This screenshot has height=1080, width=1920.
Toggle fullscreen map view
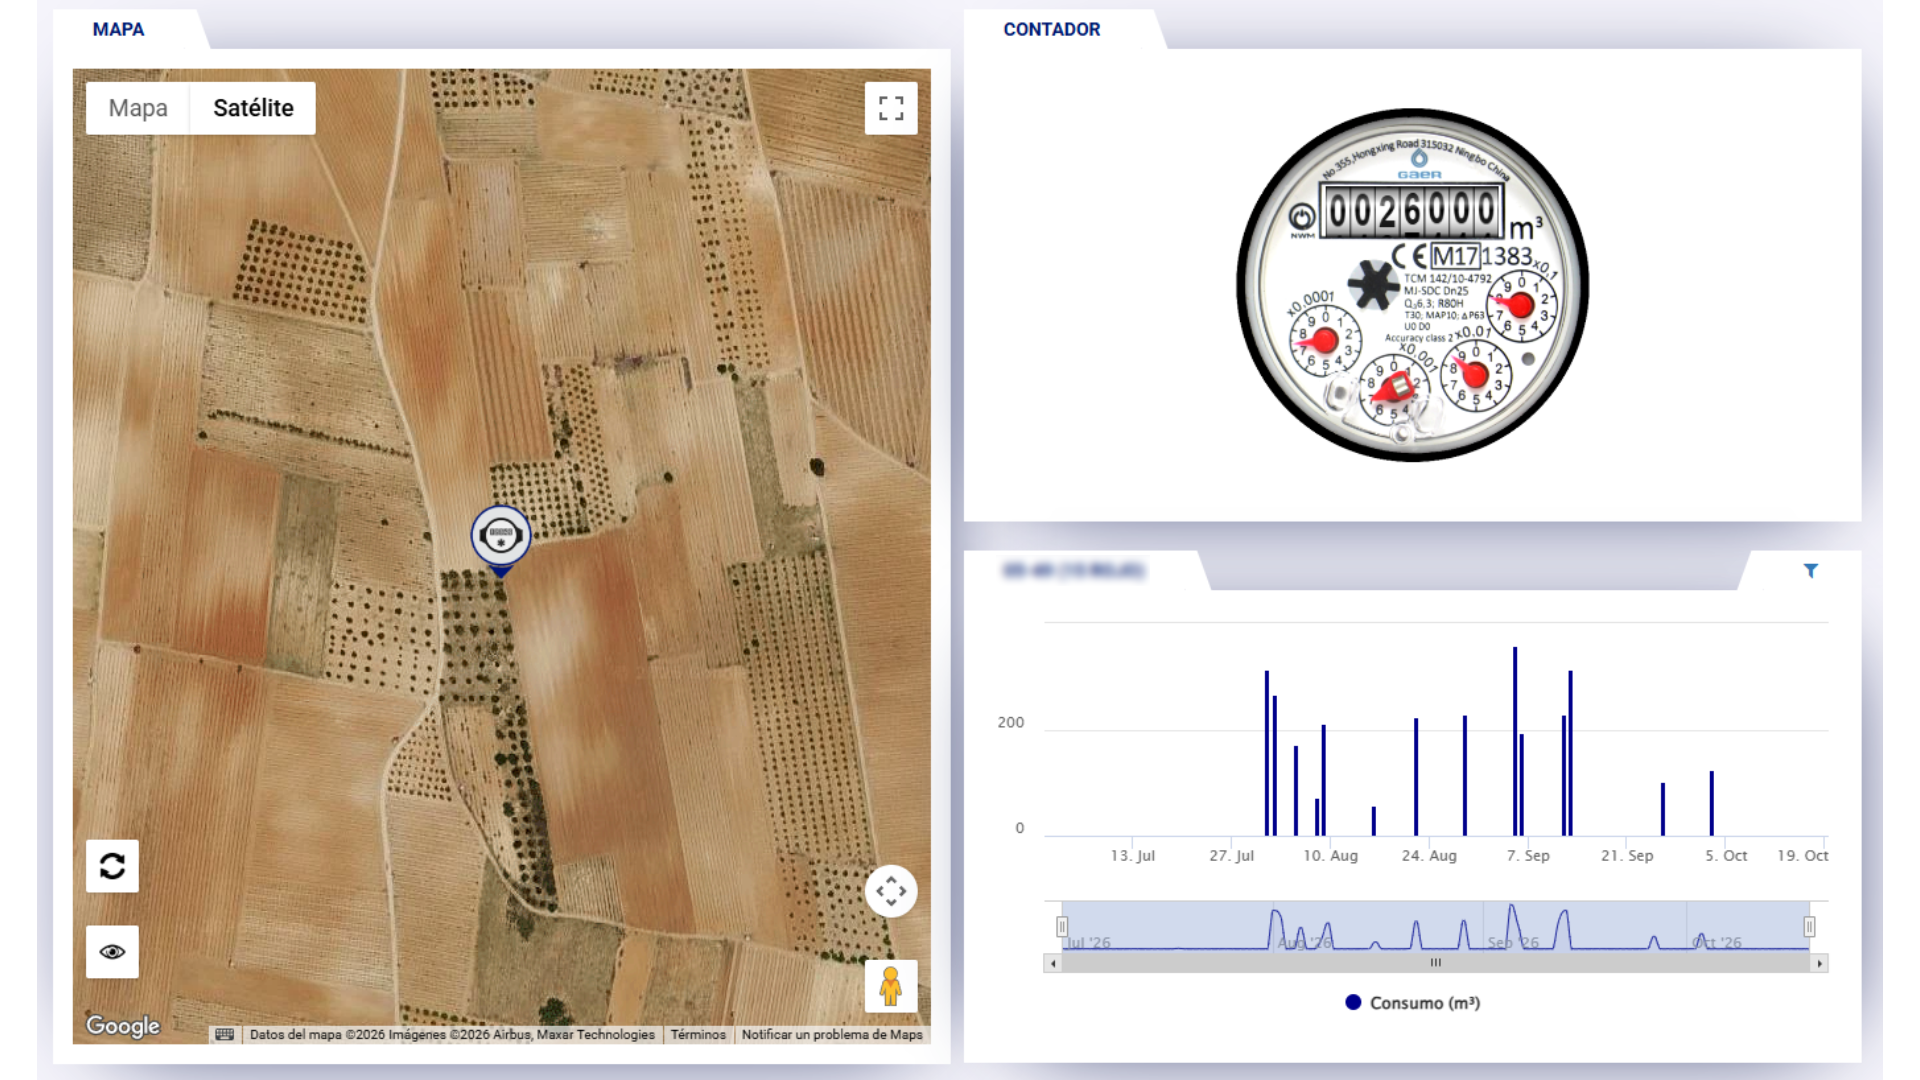pyautogui.click(x=891, y=108)
